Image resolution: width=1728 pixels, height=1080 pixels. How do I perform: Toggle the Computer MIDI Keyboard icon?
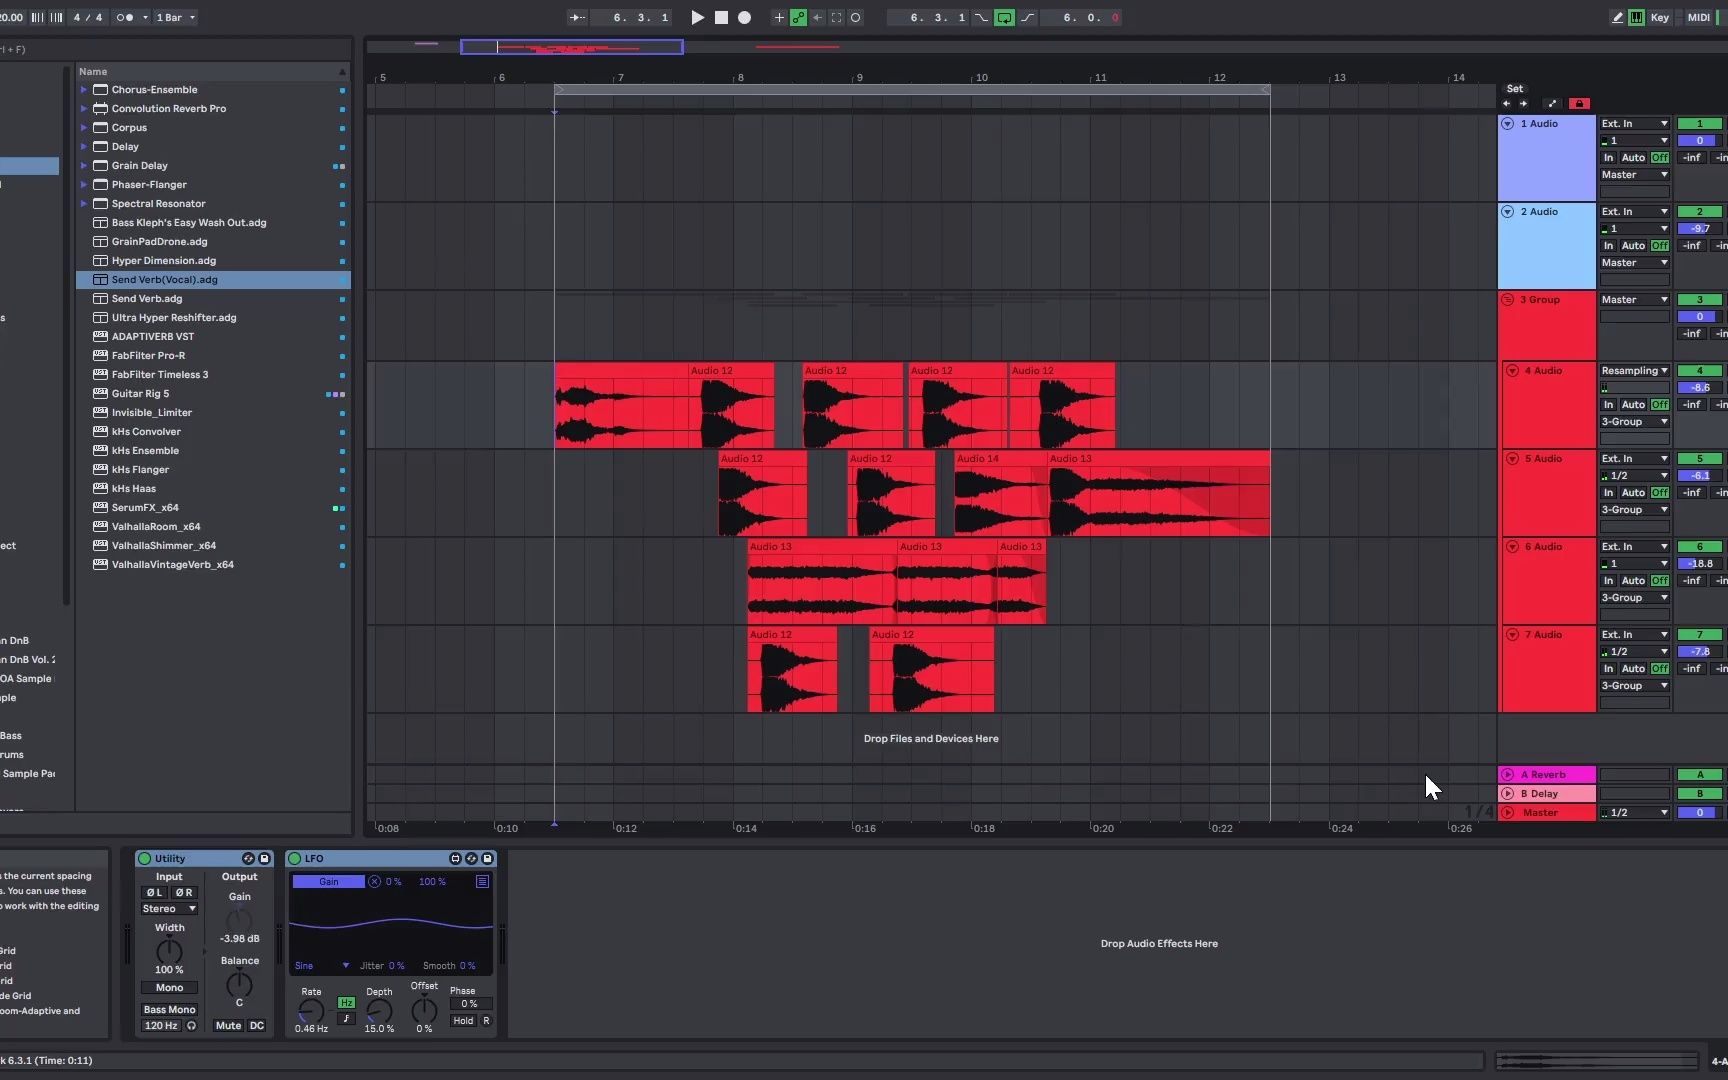(1636, 17)
